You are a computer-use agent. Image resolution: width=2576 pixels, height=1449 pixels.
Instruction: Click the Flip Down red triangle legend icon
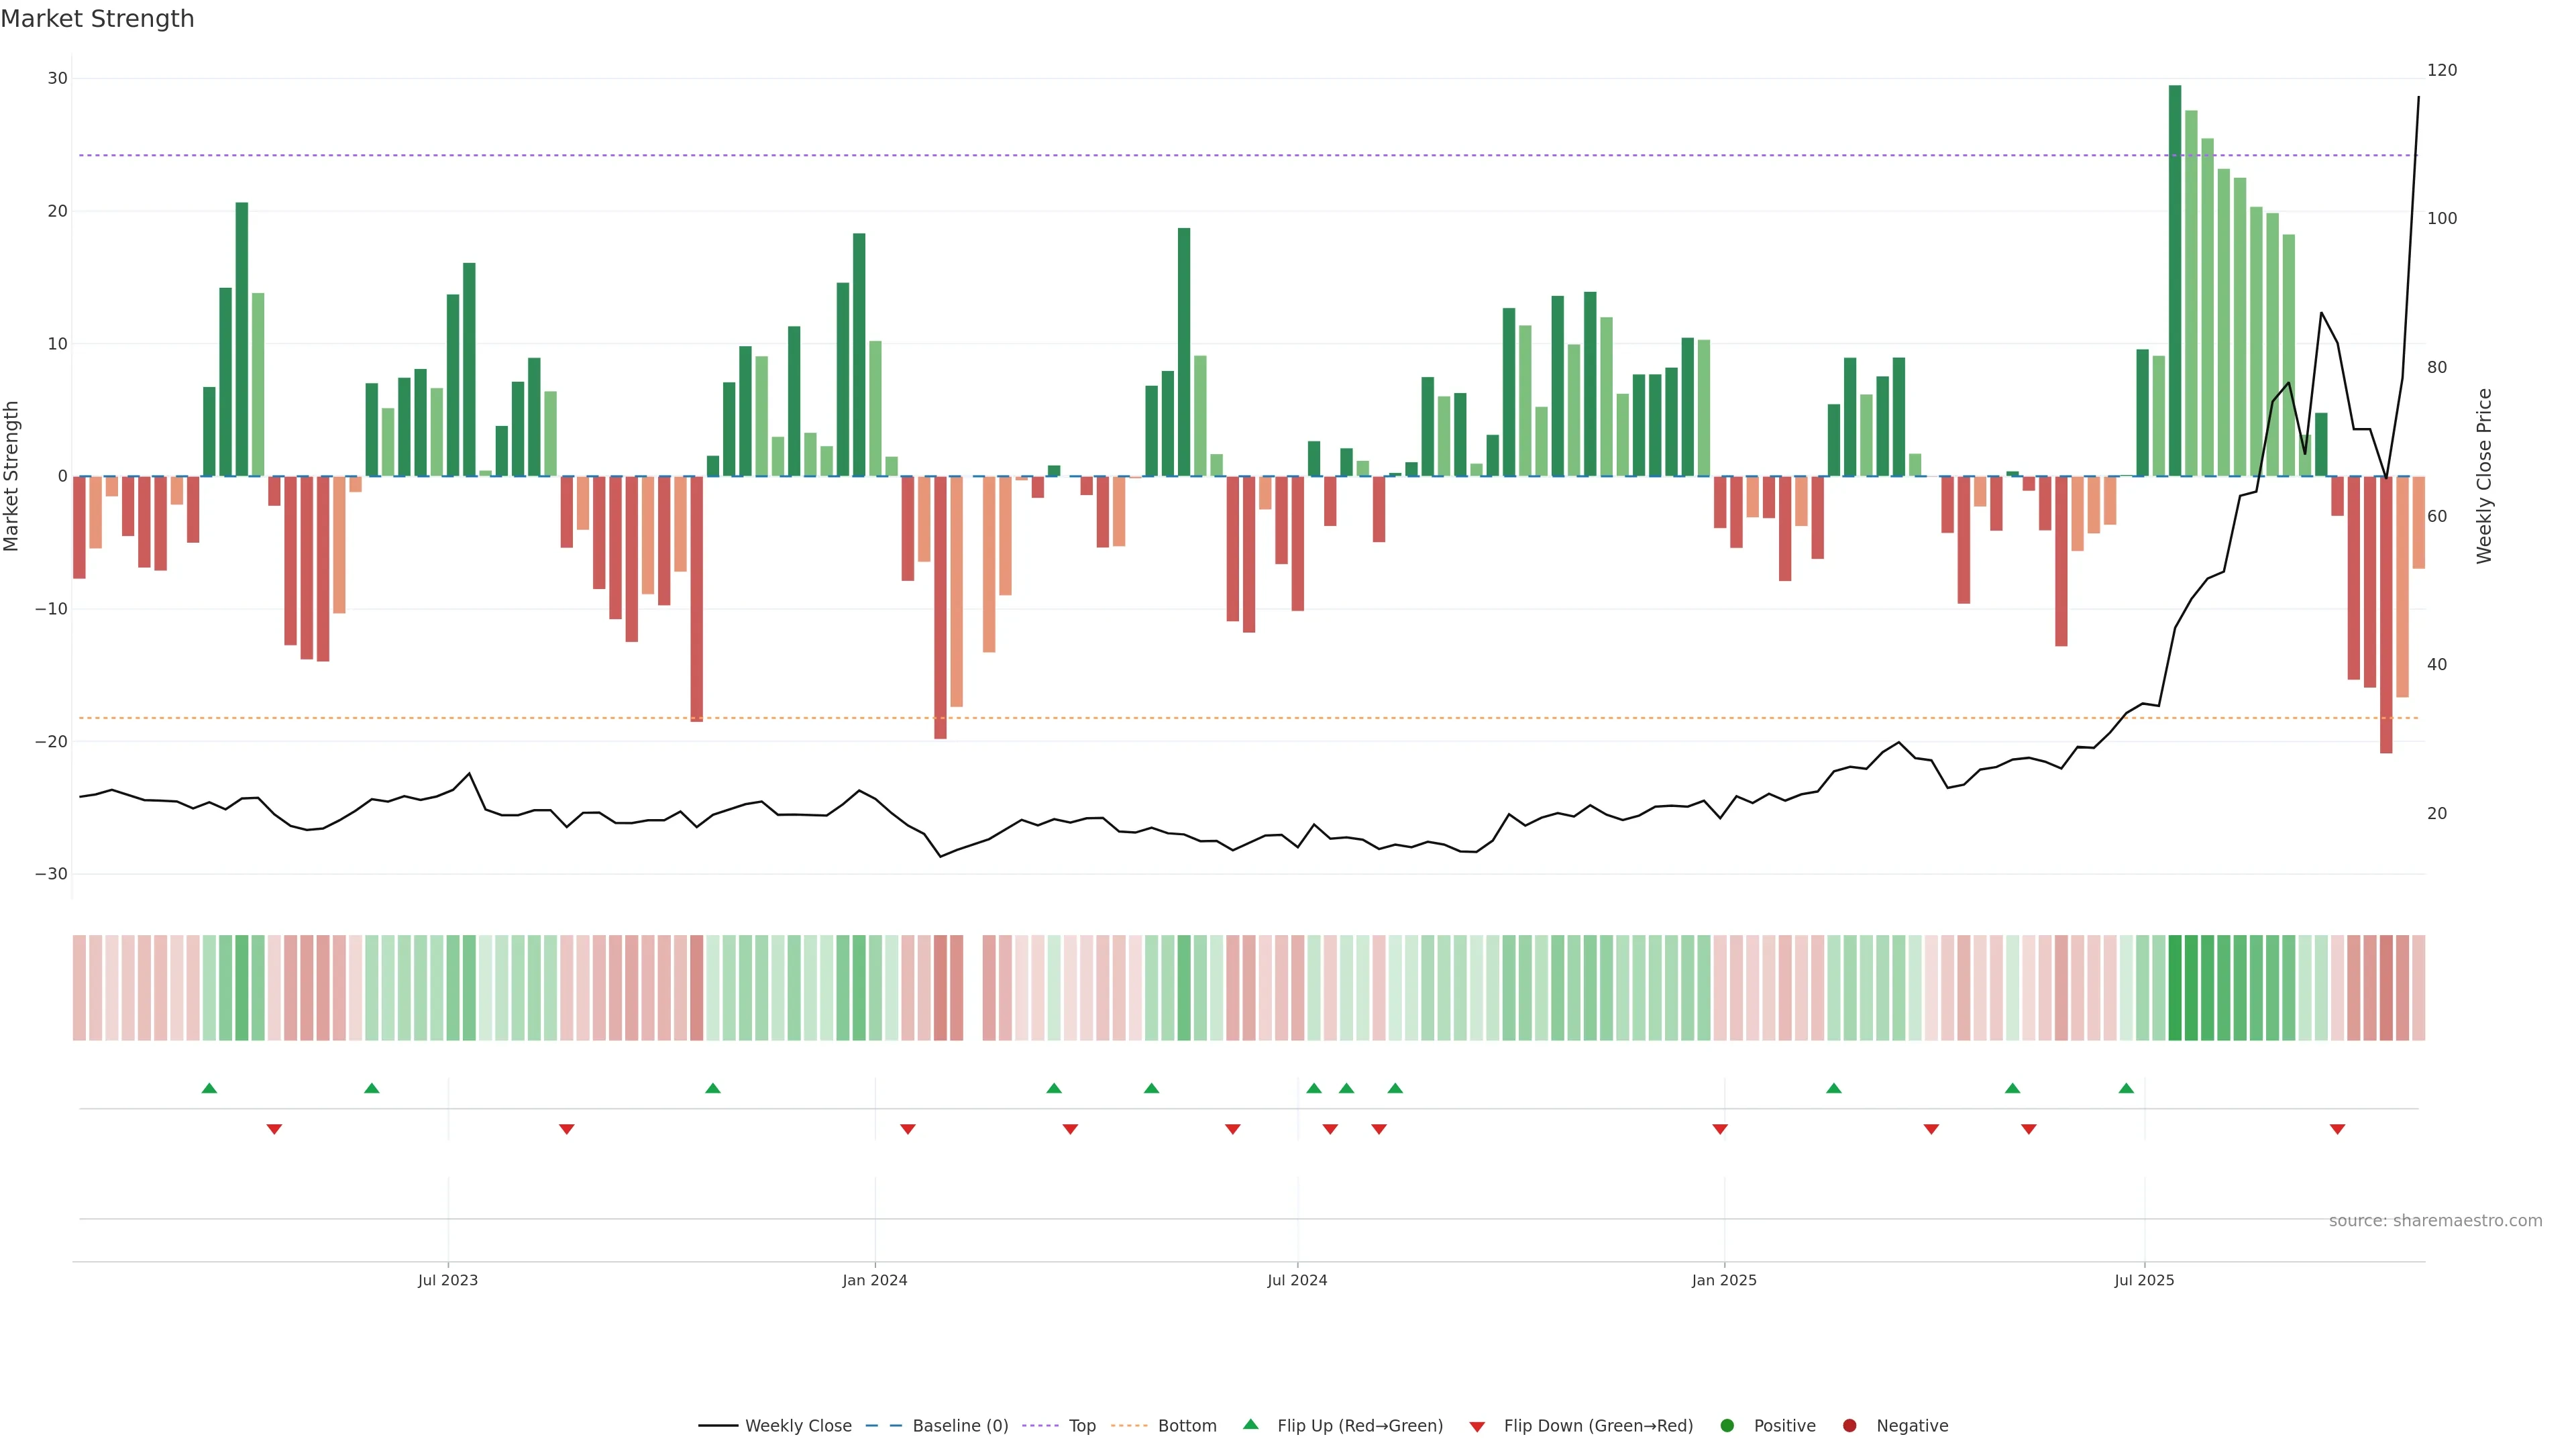(x=1477, y=1427)
